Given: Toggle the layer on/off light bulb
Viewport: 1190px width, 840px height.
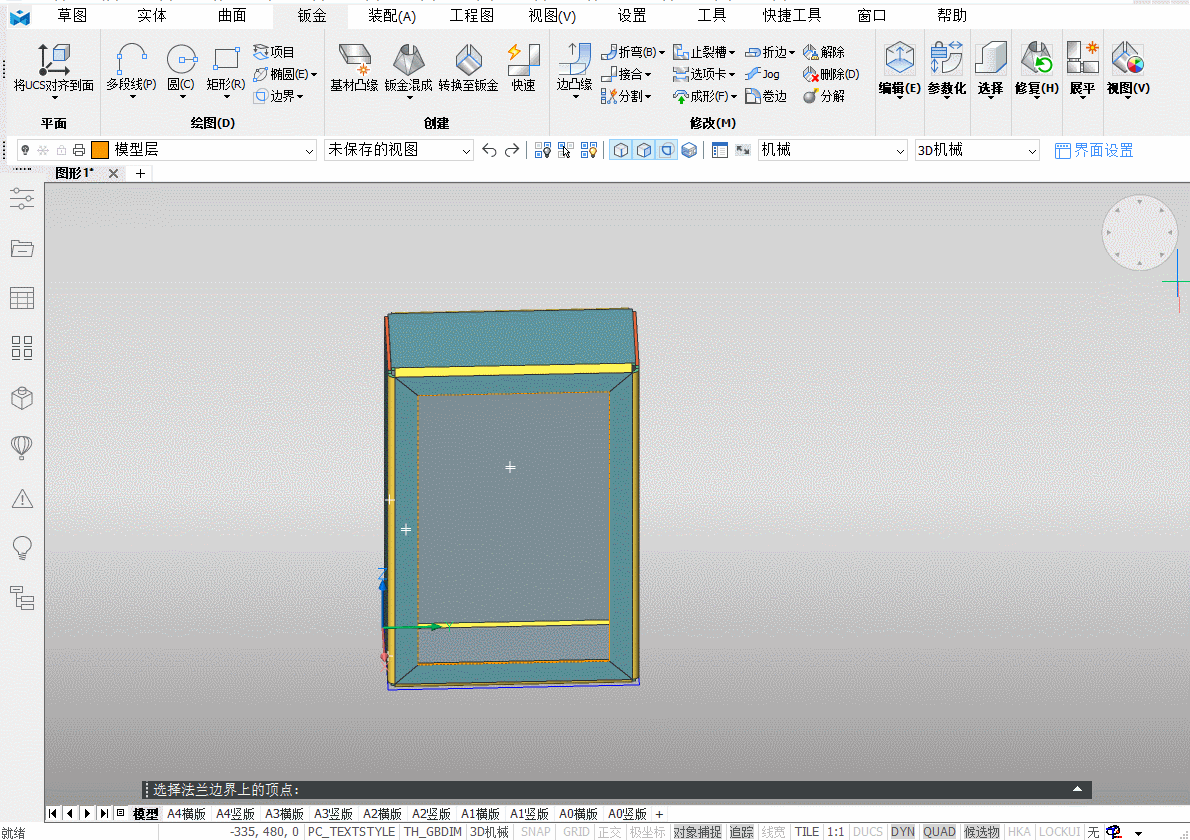Looking at the screenshot, I should 25,150.
